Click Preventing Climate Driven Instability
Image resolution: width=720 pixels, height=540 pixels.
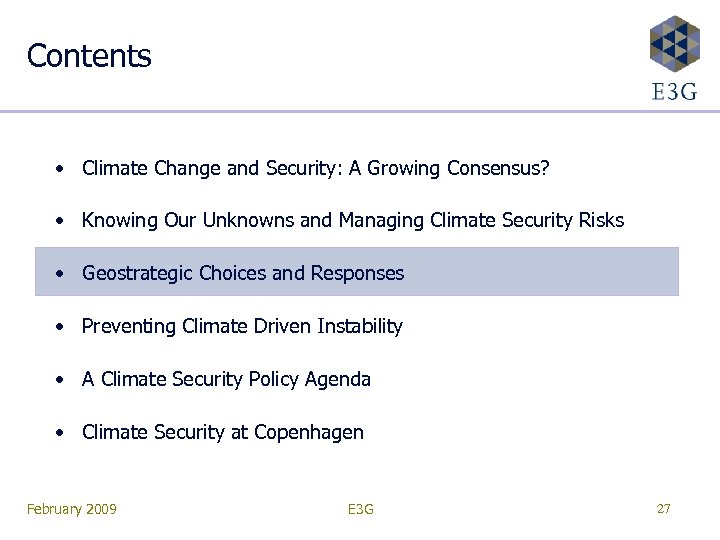coord(242,326)
